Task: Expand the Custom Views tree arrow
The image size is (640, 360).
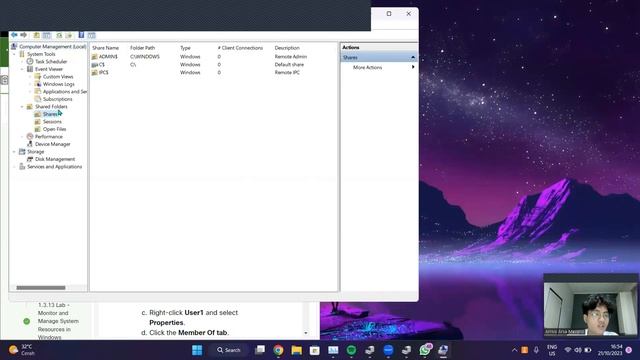Action: point(30,77)
